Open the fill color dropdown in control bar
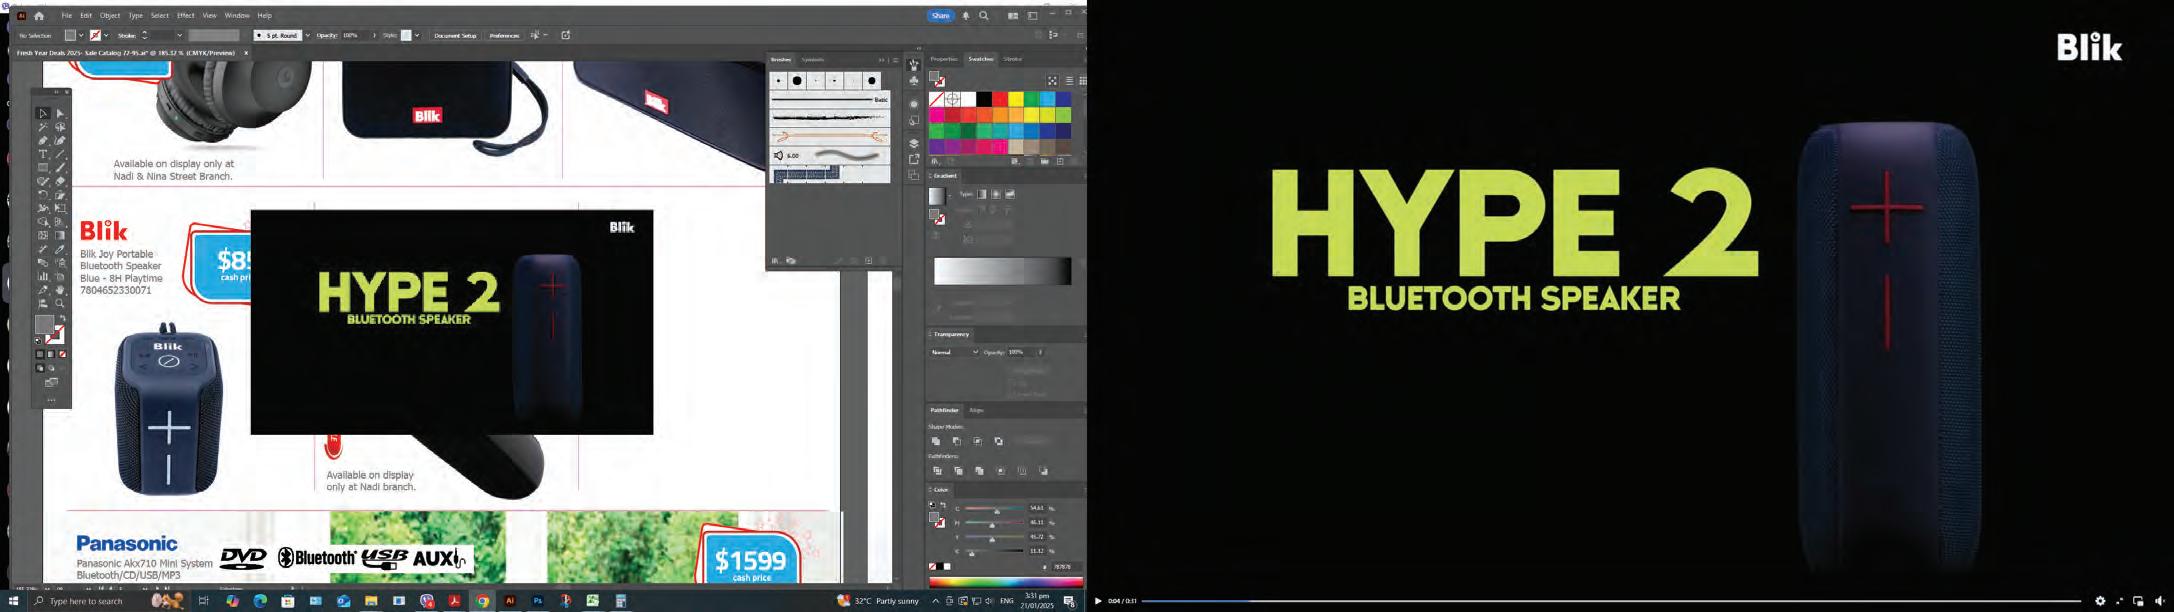This screenshot has height=612, width=2174. click(x=81, y=35)
